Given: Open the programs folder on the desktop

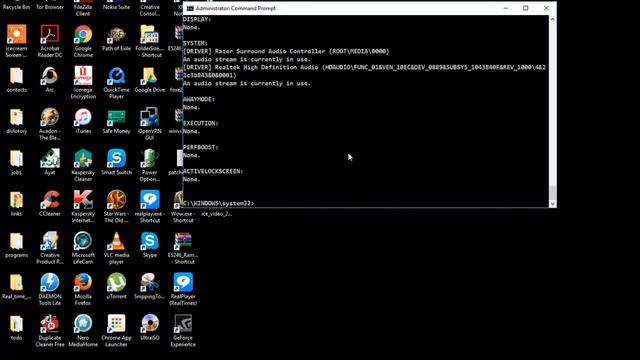Looking at the screenshot, I should pos(16,241).
